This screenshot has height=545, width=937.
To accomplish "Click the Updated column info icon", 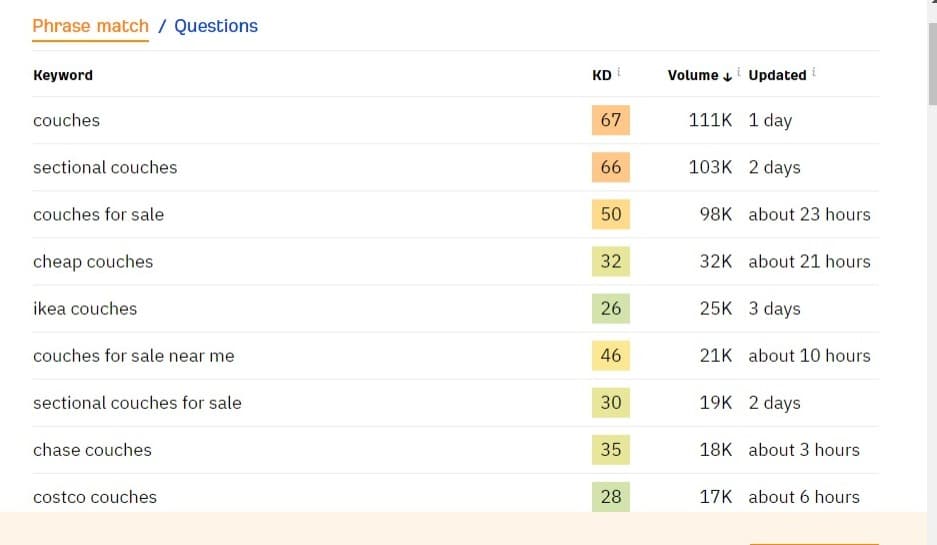I will 814,72.
